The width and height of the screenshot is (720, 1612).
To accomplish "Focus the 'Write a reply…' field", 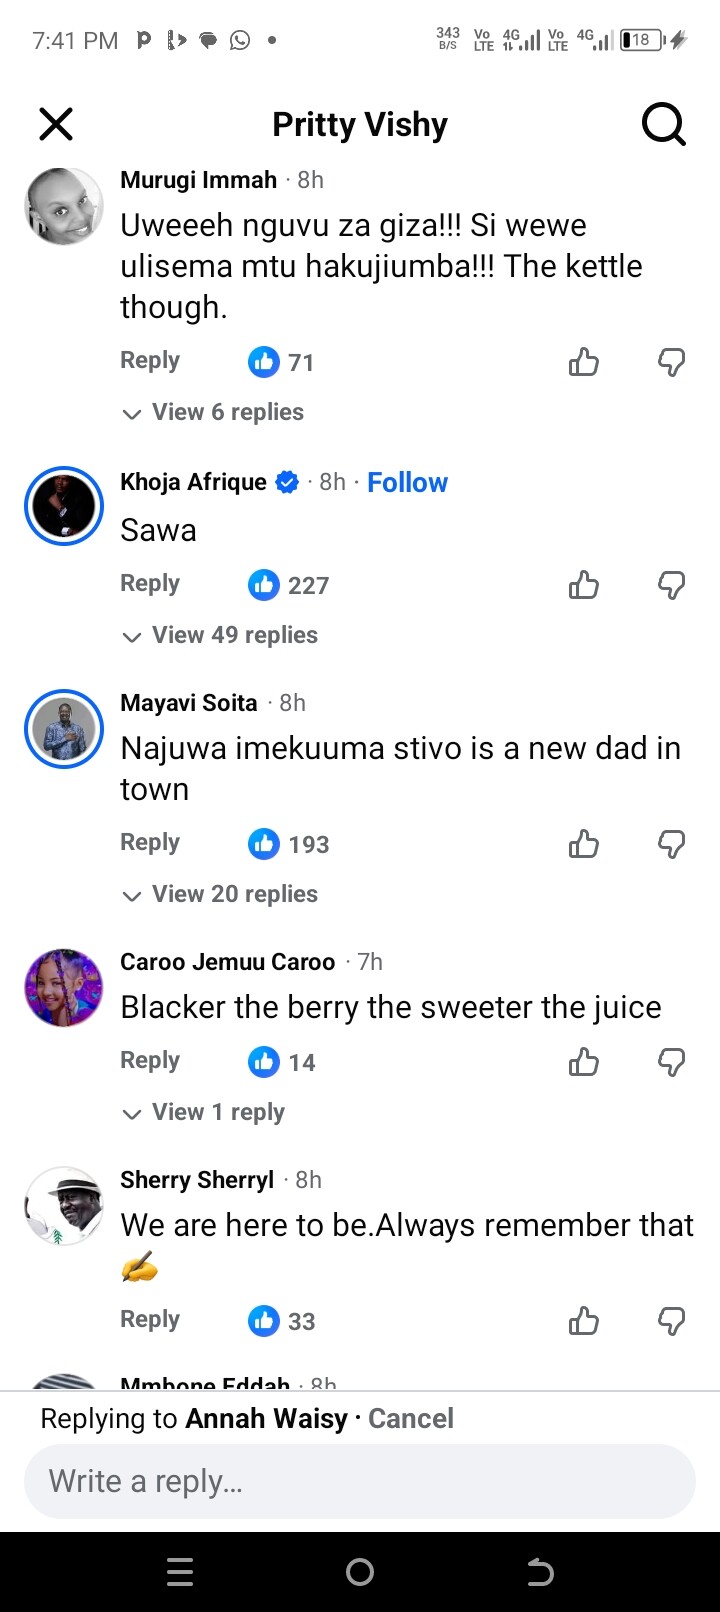I will [360, 1481].
